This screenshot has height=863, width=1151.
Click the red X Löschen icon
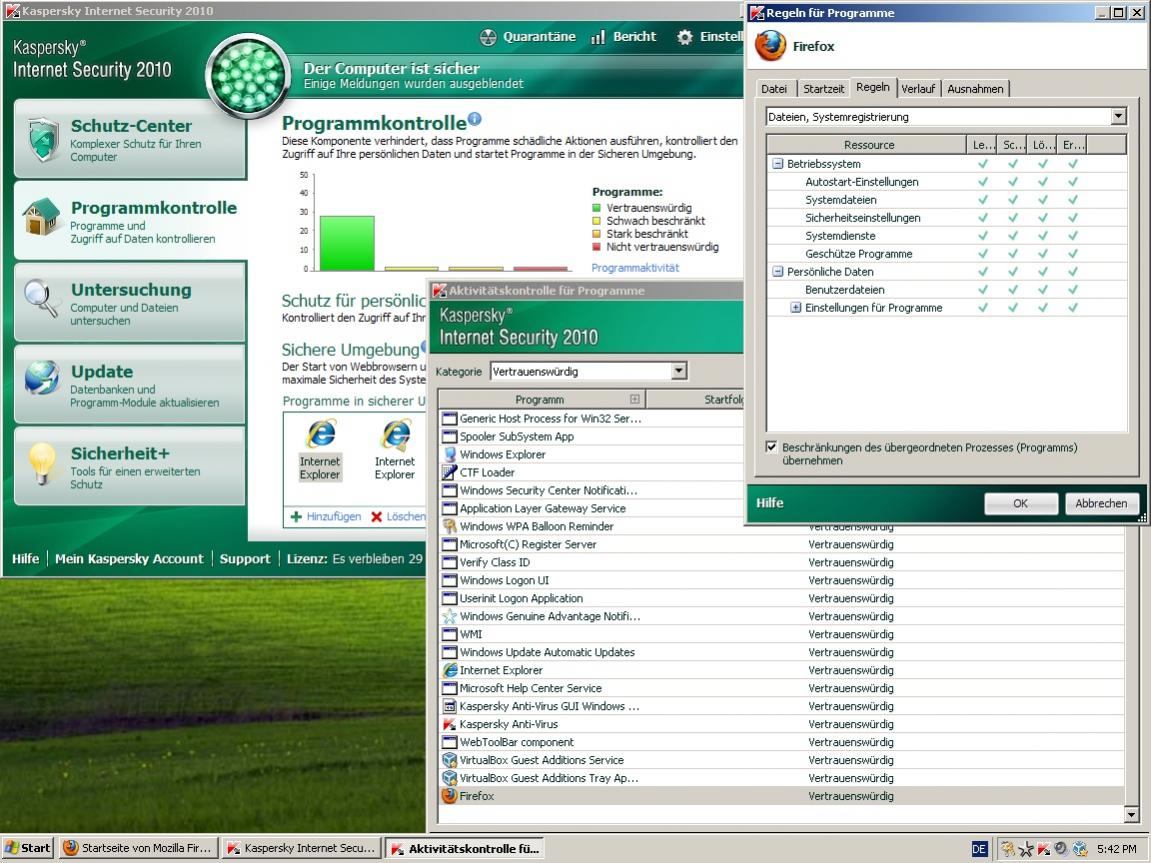377,517
